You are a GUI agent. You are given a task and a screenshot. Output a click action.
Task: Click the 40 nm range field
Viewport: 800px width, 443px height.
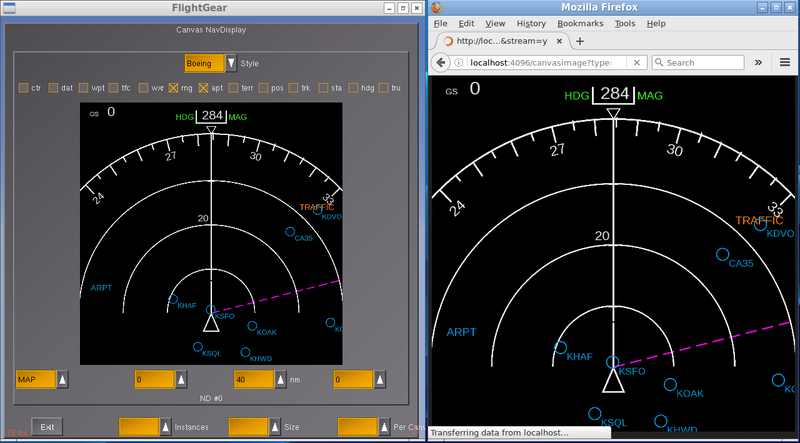(254, 380)
